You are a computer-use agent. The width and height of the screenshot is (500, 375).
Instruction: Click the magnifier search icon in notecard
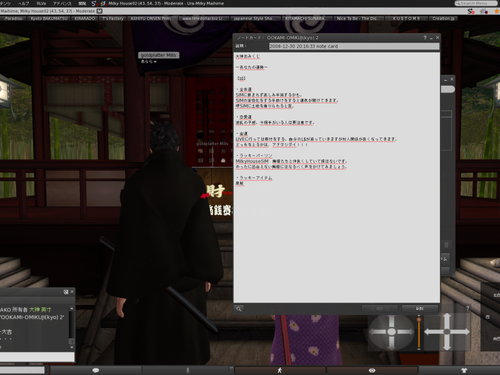click(239, 309)
